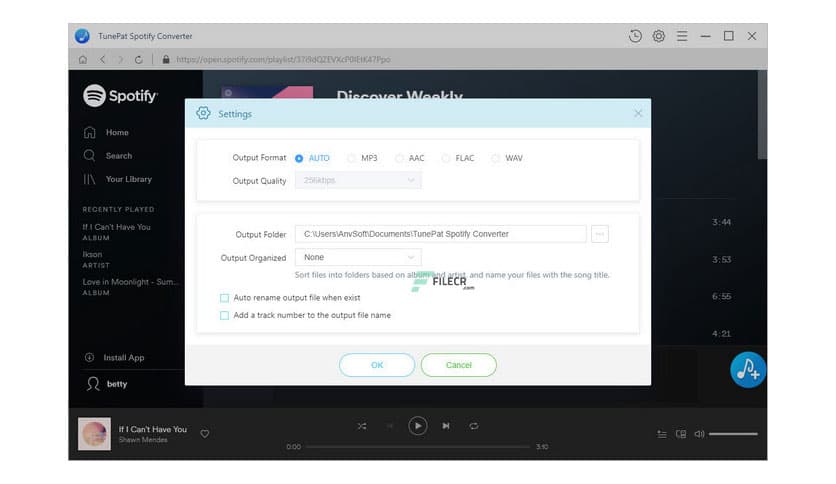836x484 pixels.
Task: Confirm settings with OK button
Action: click(x=377, y=365)
